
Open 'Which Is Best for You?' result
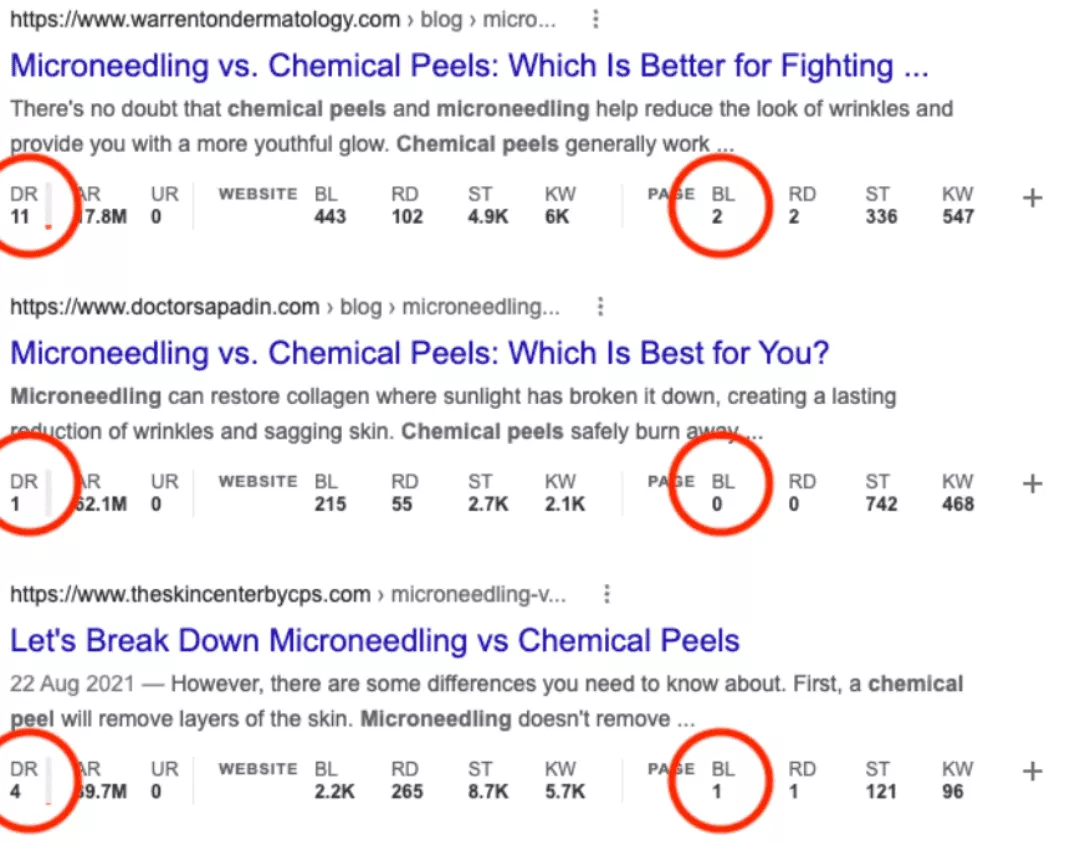pyautogui.click(x=419, y=353)
